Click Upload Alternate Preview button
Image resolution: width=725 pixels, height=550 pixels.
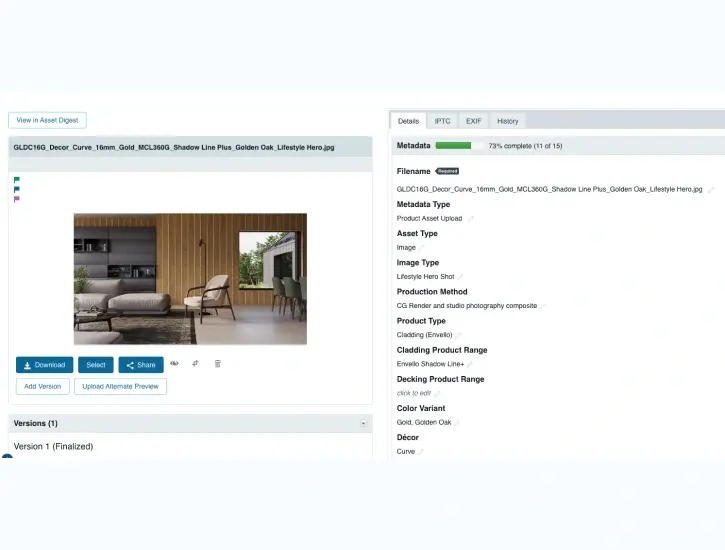coord(120,386)
